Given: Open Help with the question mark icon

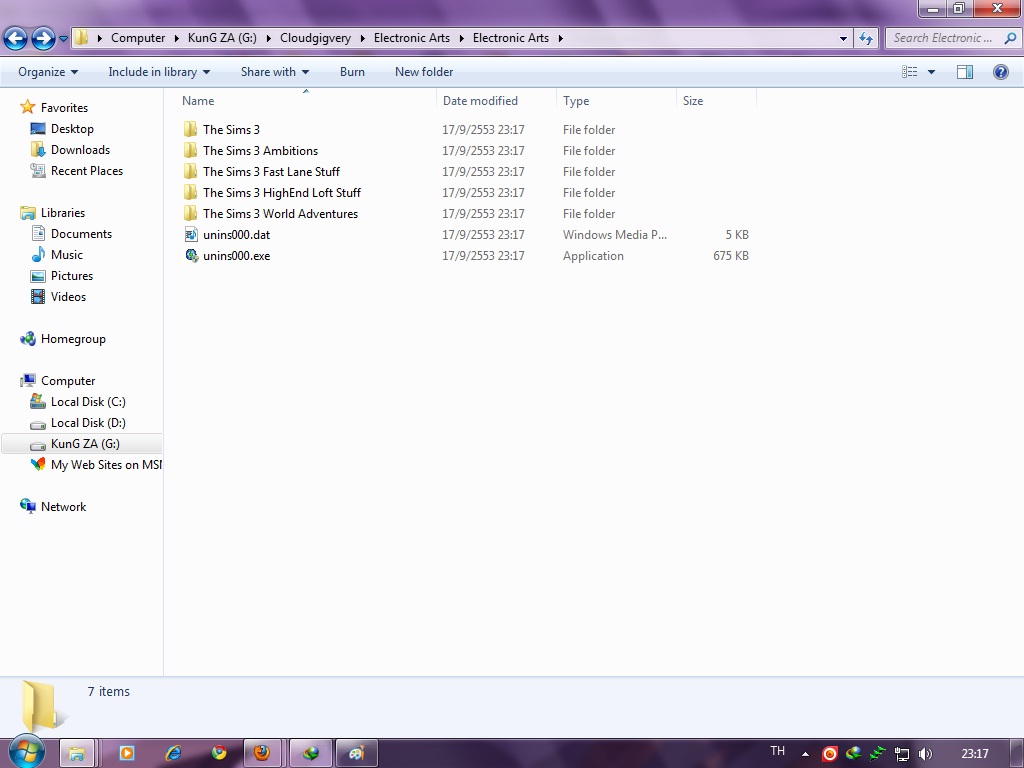Looking at the screenshot, I should point(1000,72).
